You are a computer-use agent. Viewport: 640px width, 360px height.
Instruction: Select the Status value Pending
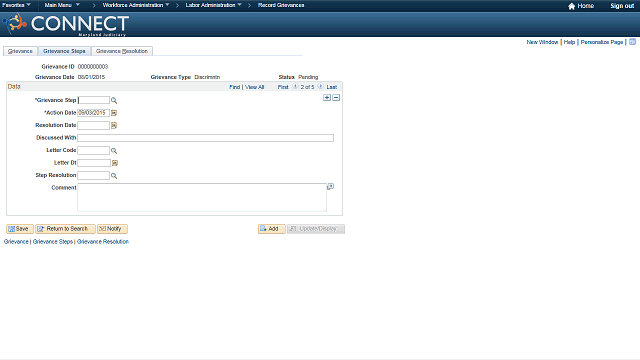tap(308, 77)
